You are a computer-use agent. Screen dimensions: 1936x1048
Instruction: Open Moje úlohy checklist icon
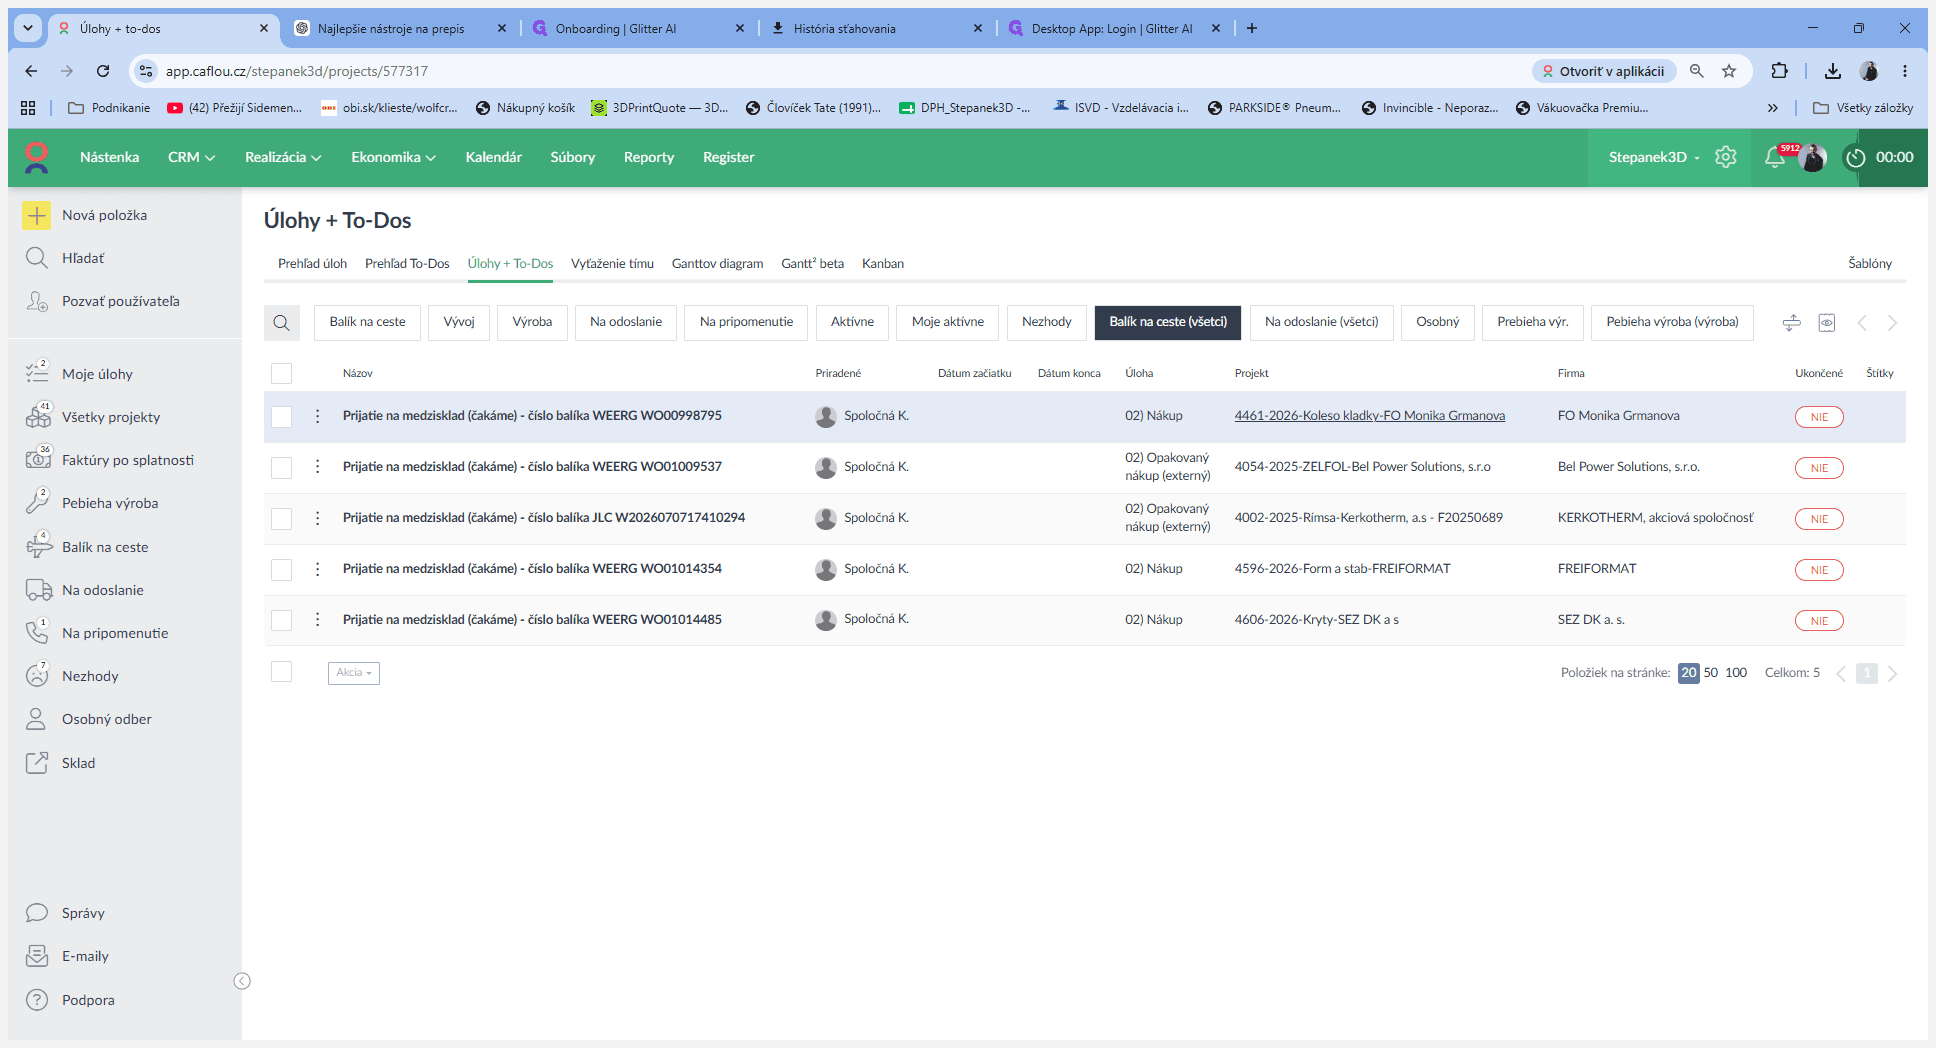coord(37,372)
